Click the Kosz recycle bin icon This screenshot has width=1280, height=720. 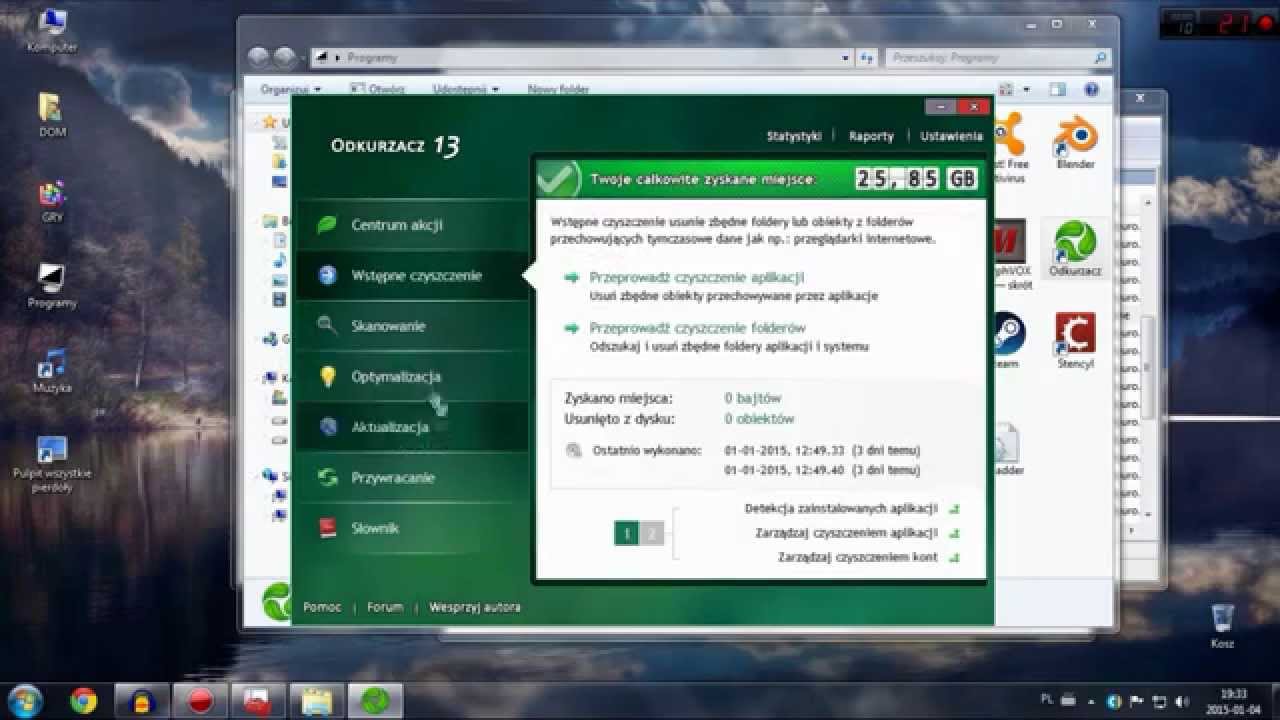coord(1222,626)
